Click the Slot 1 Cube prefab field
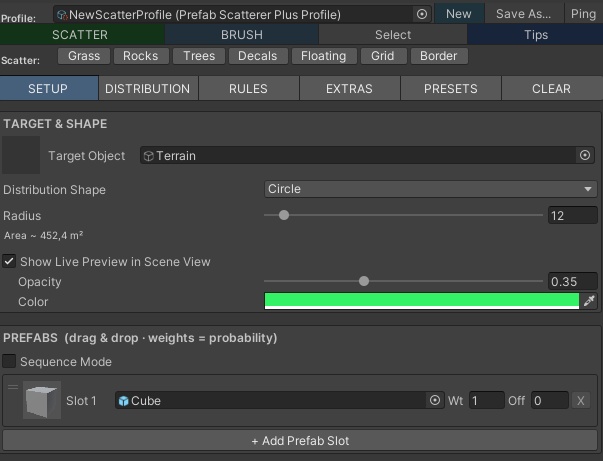Viewport: 603px width, 461px height. [280, 400]
